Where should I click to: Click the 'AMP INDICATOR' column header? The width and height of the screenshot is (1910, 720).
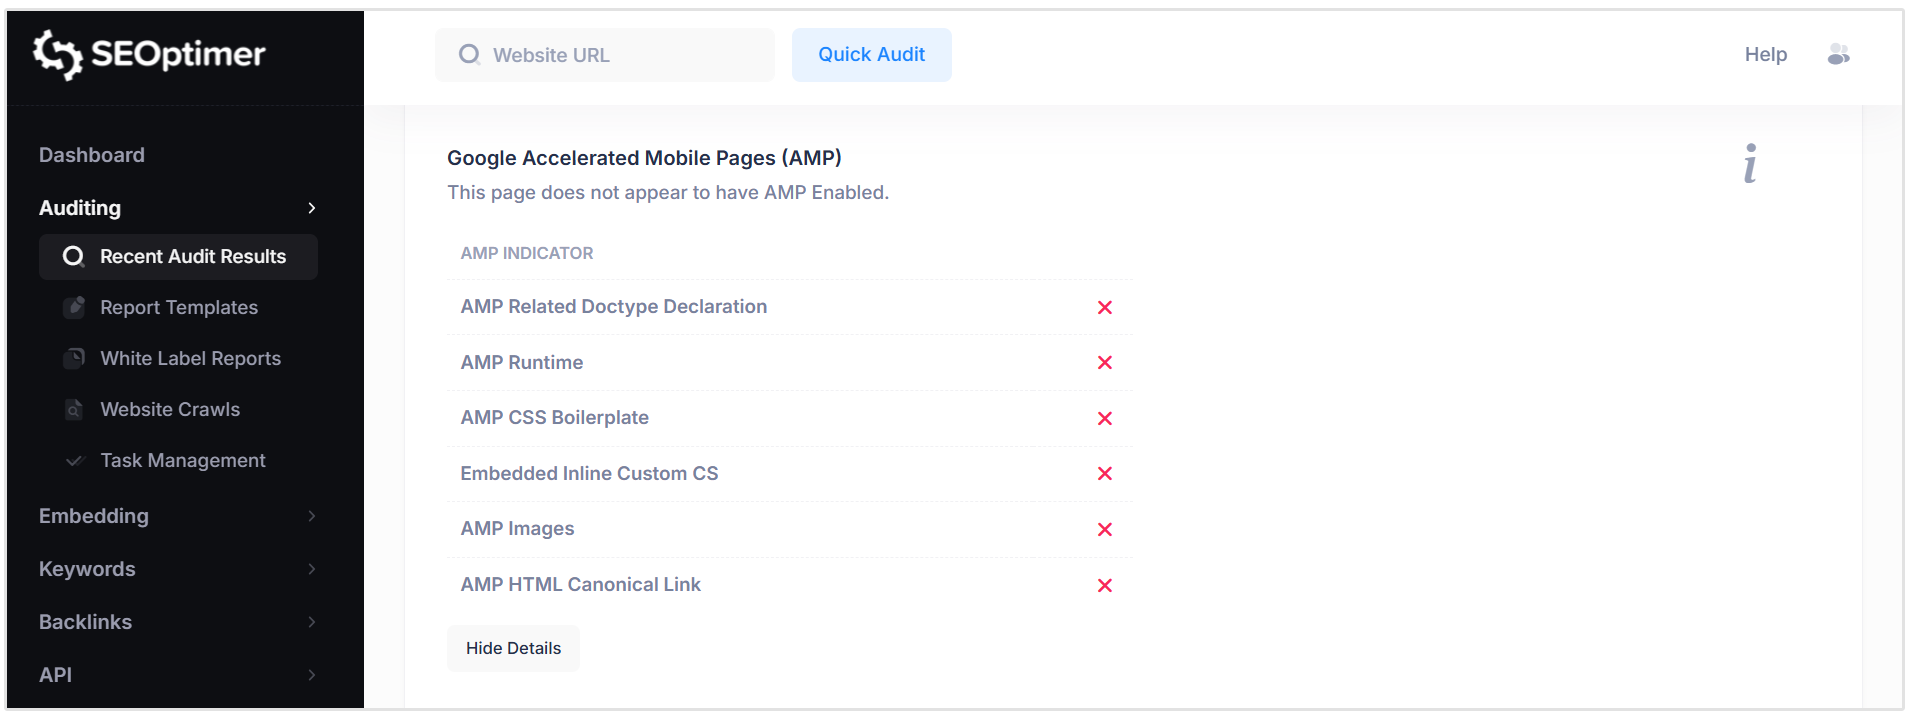point(527,253)
